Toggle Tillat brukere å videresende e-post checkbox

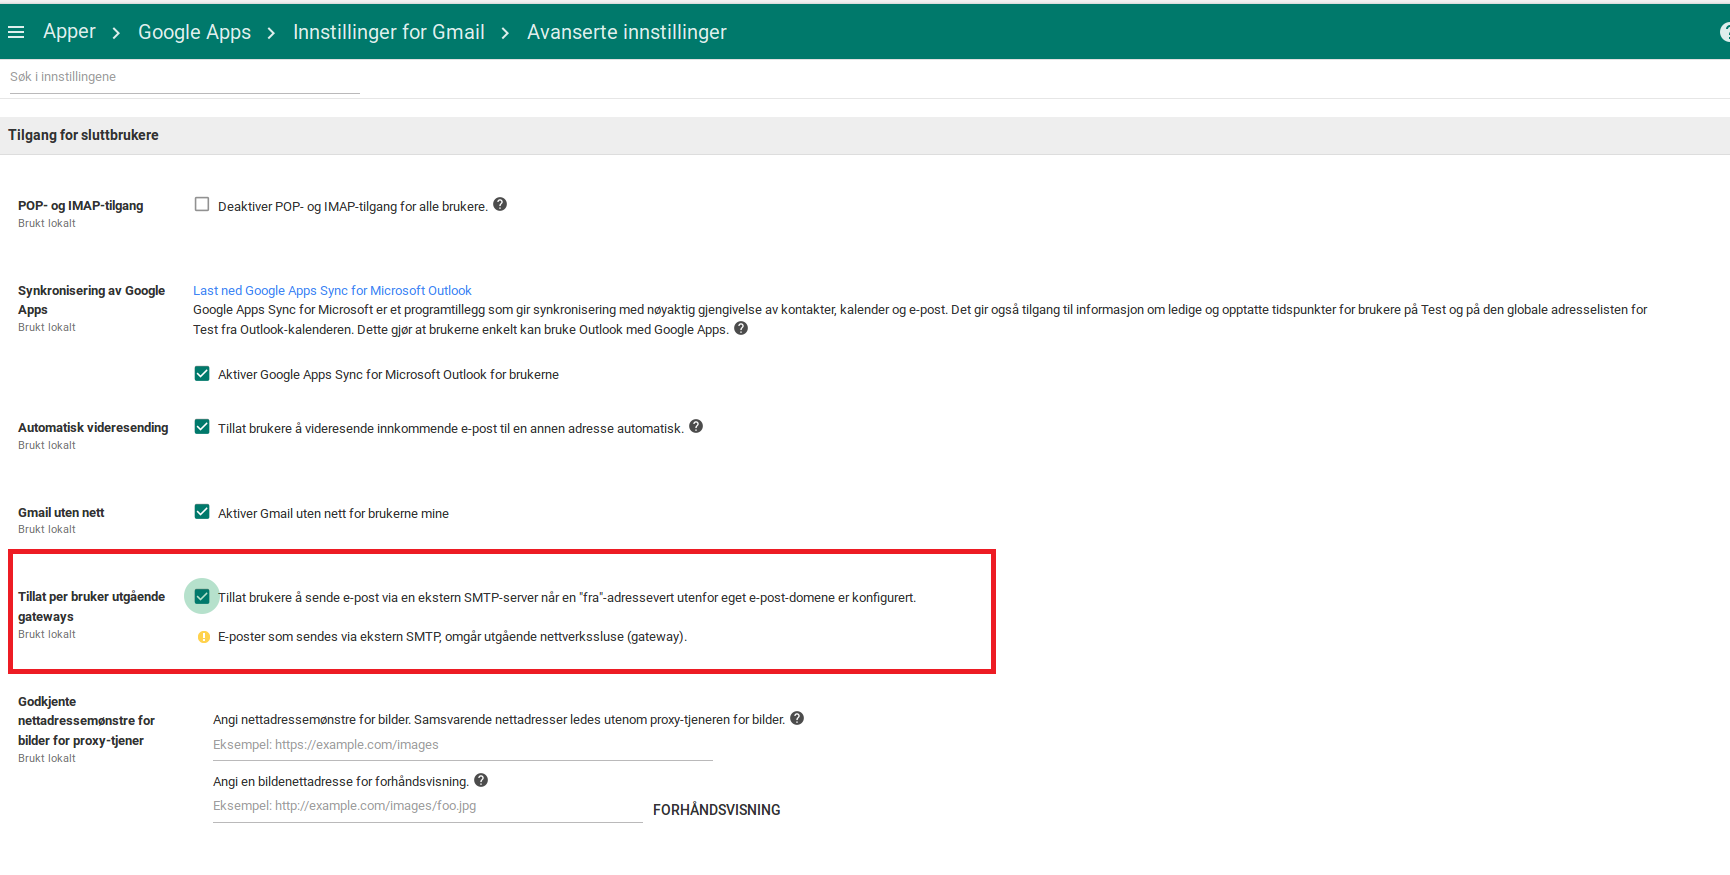click(x=202, y=427)
